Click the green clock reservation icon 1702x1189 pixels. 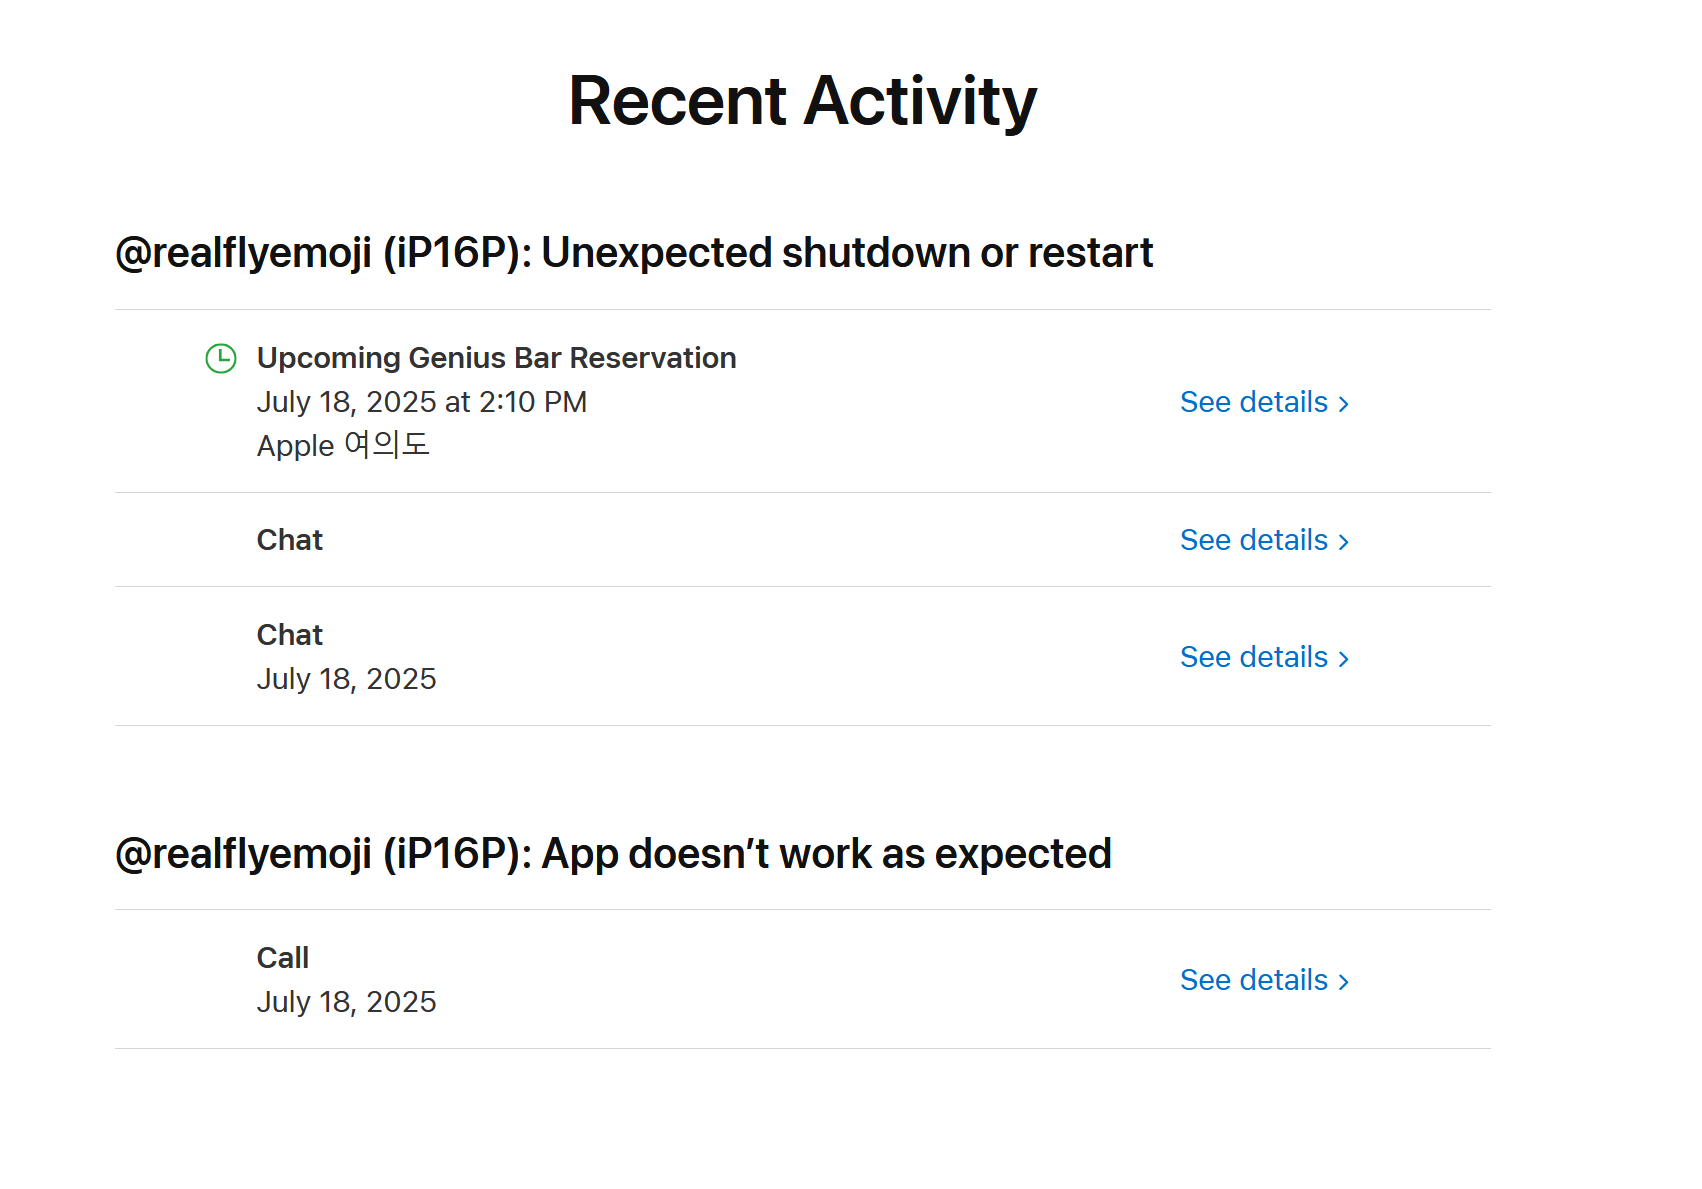221,358
